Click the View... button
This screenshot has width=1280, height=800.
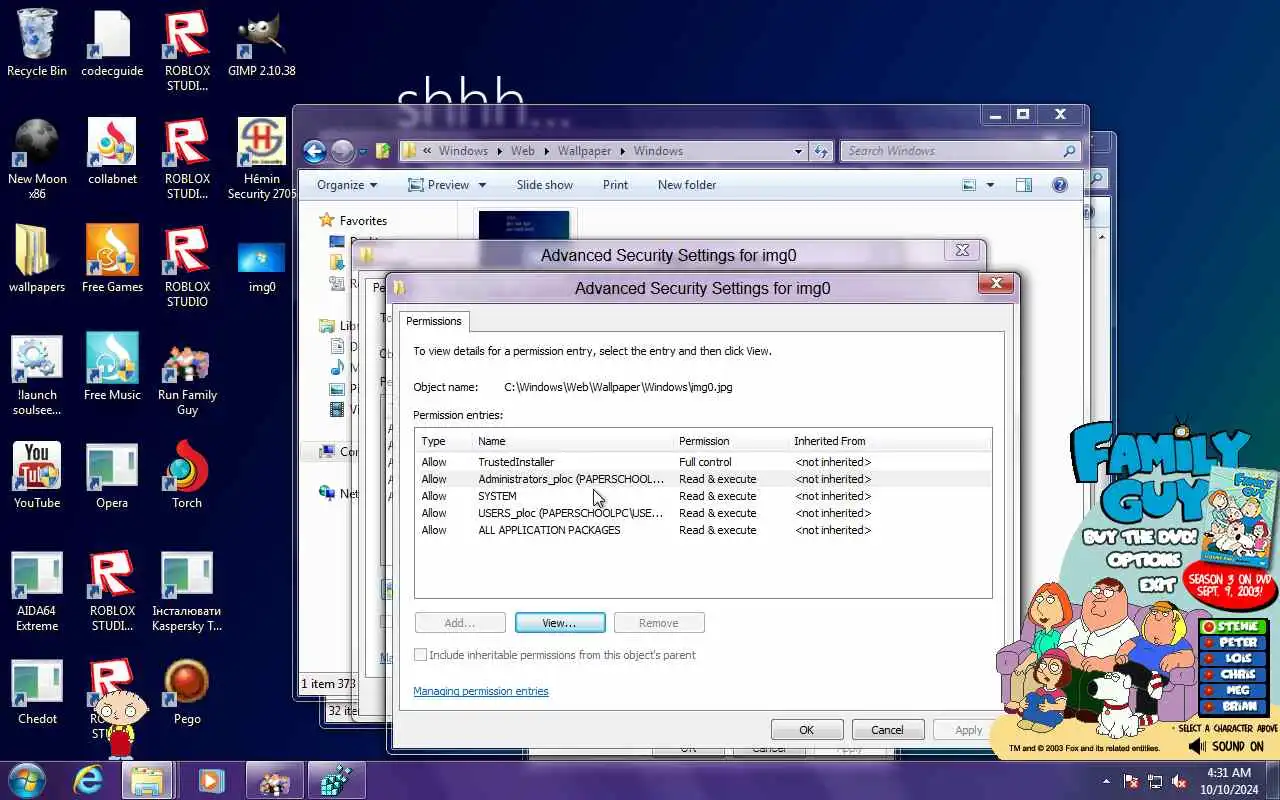560,623
